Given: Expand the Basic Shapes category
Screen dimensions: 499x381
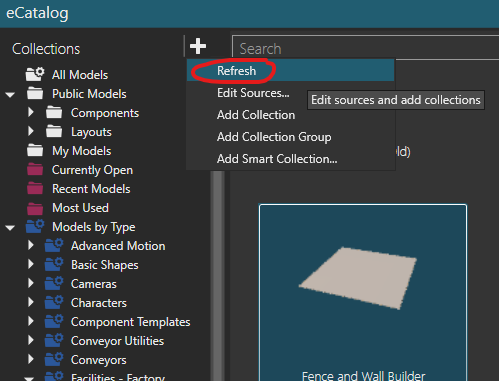Looking at the screenshot, I should point(31,264).
